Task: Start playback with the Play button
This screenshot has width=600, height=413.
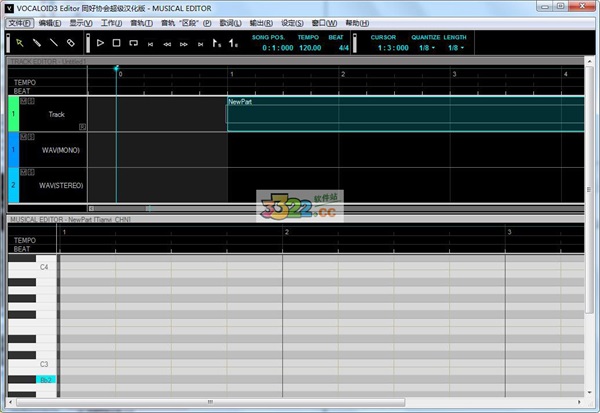Action: click(100, 43)
